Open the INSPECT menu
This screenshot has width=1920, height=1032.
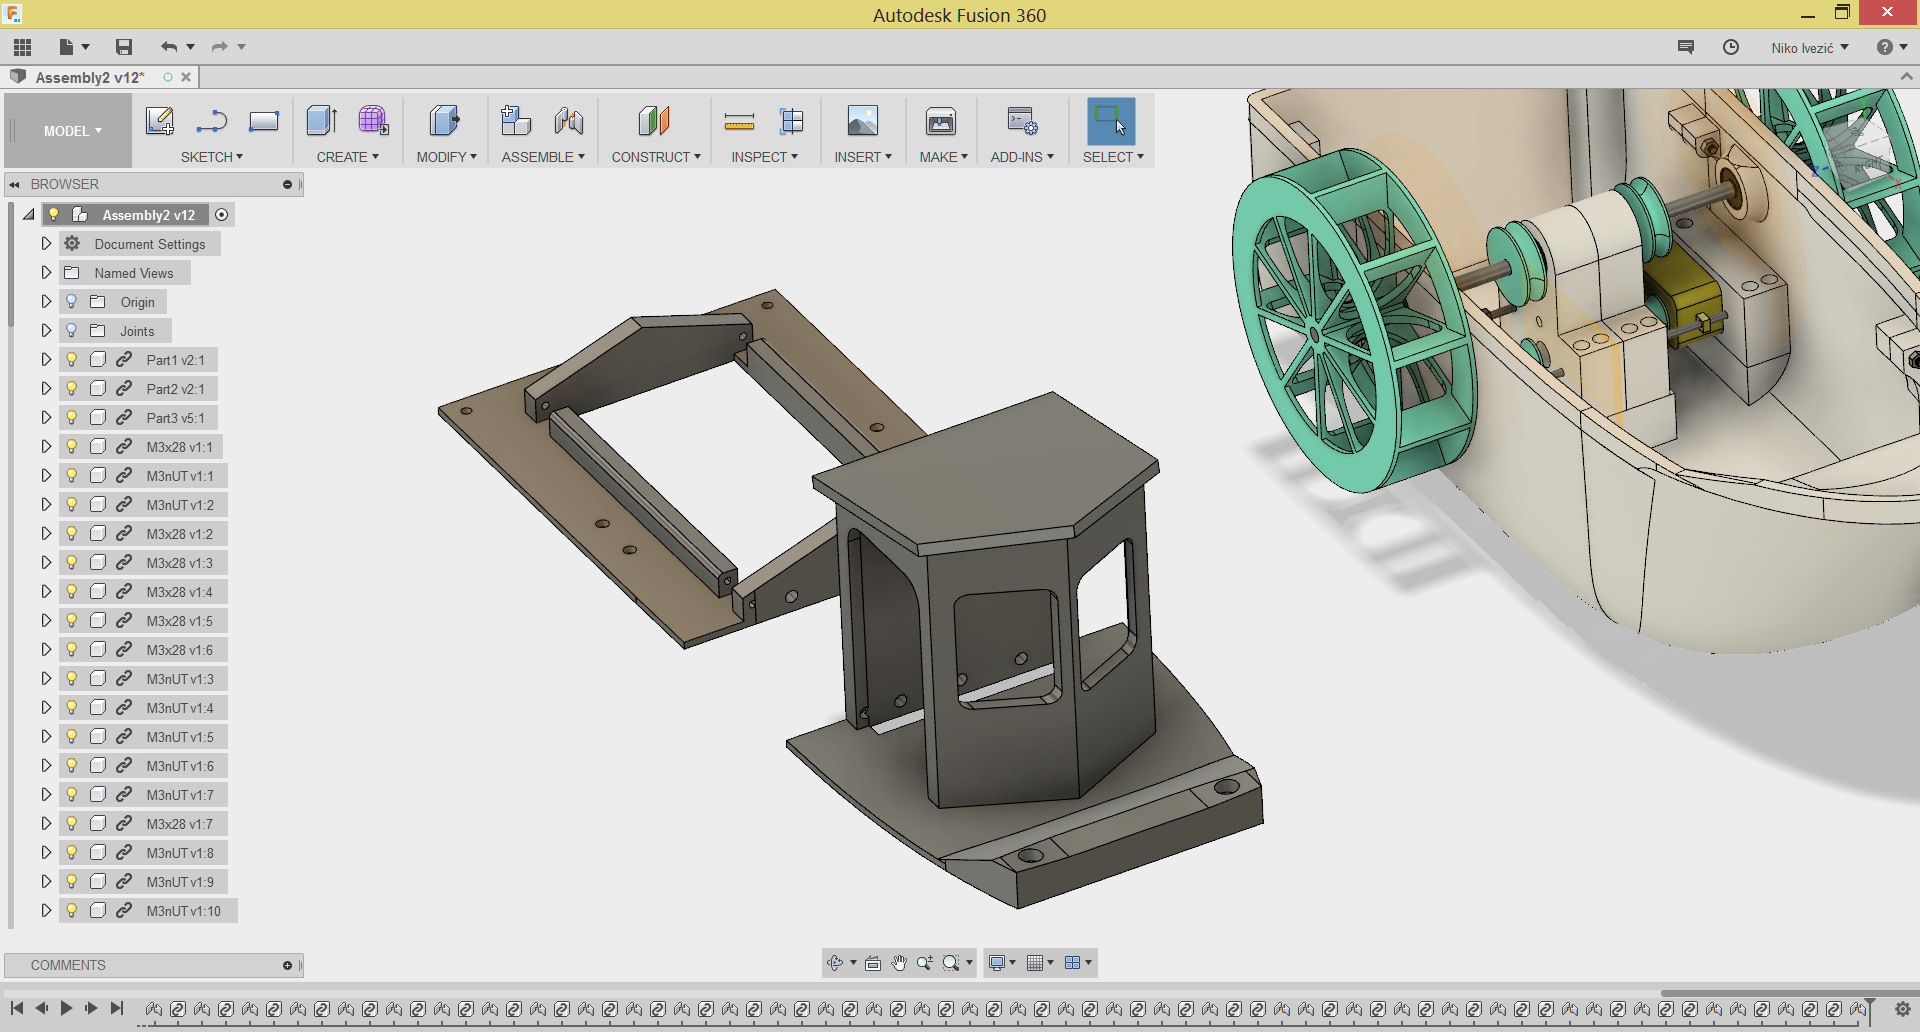765,157
